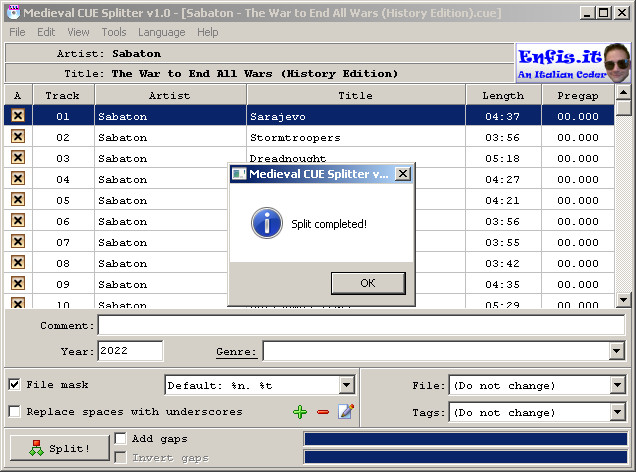636x472 pixels.
Task: Click the pencil edit-mask icon
Action: [346, 411]
